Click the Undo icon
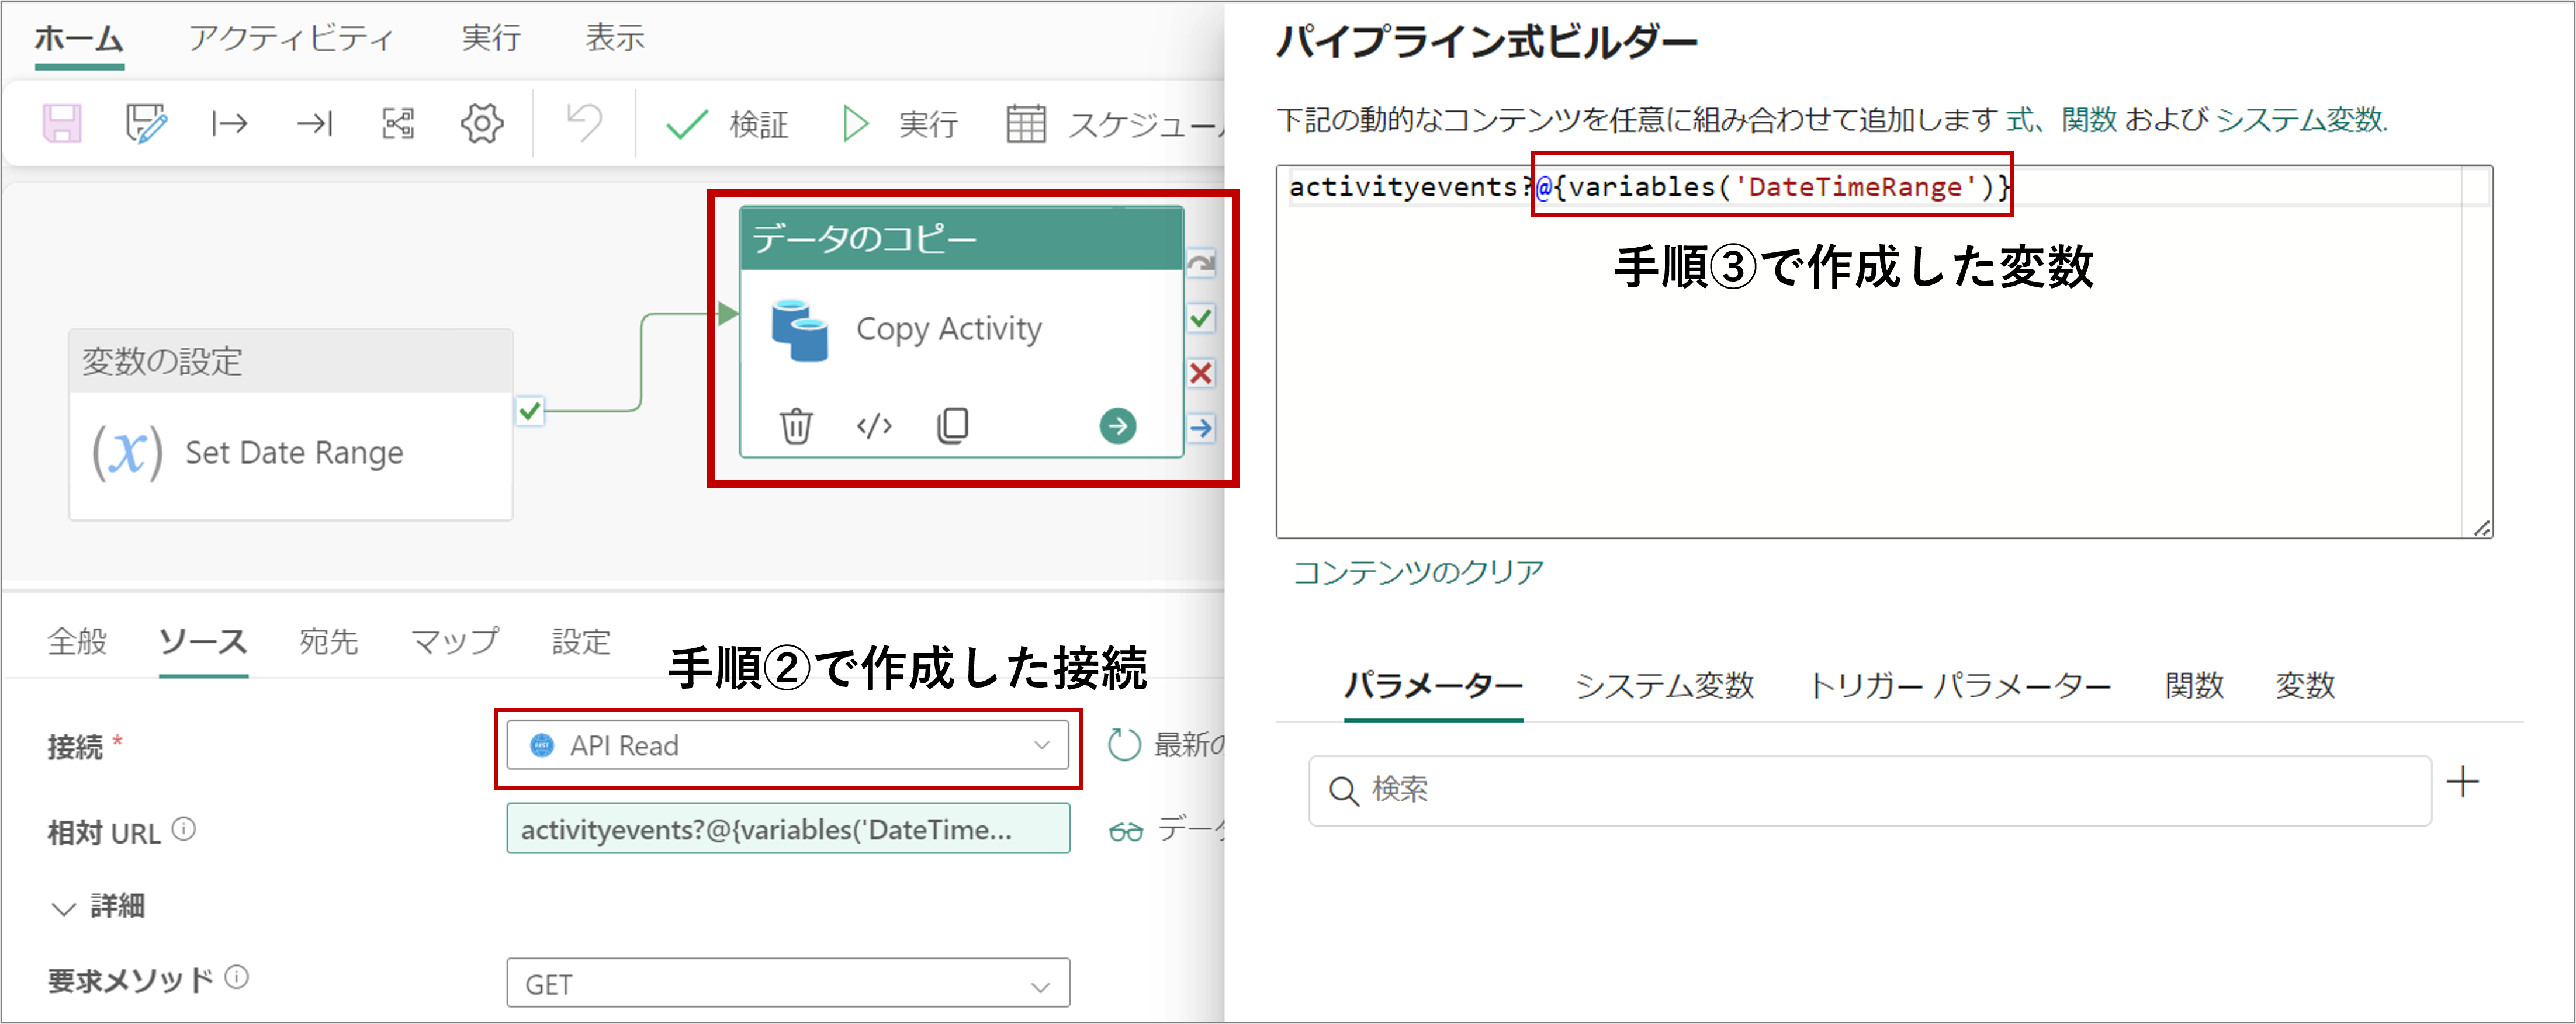This screenshot has height=1024, width=2576. 584,122
